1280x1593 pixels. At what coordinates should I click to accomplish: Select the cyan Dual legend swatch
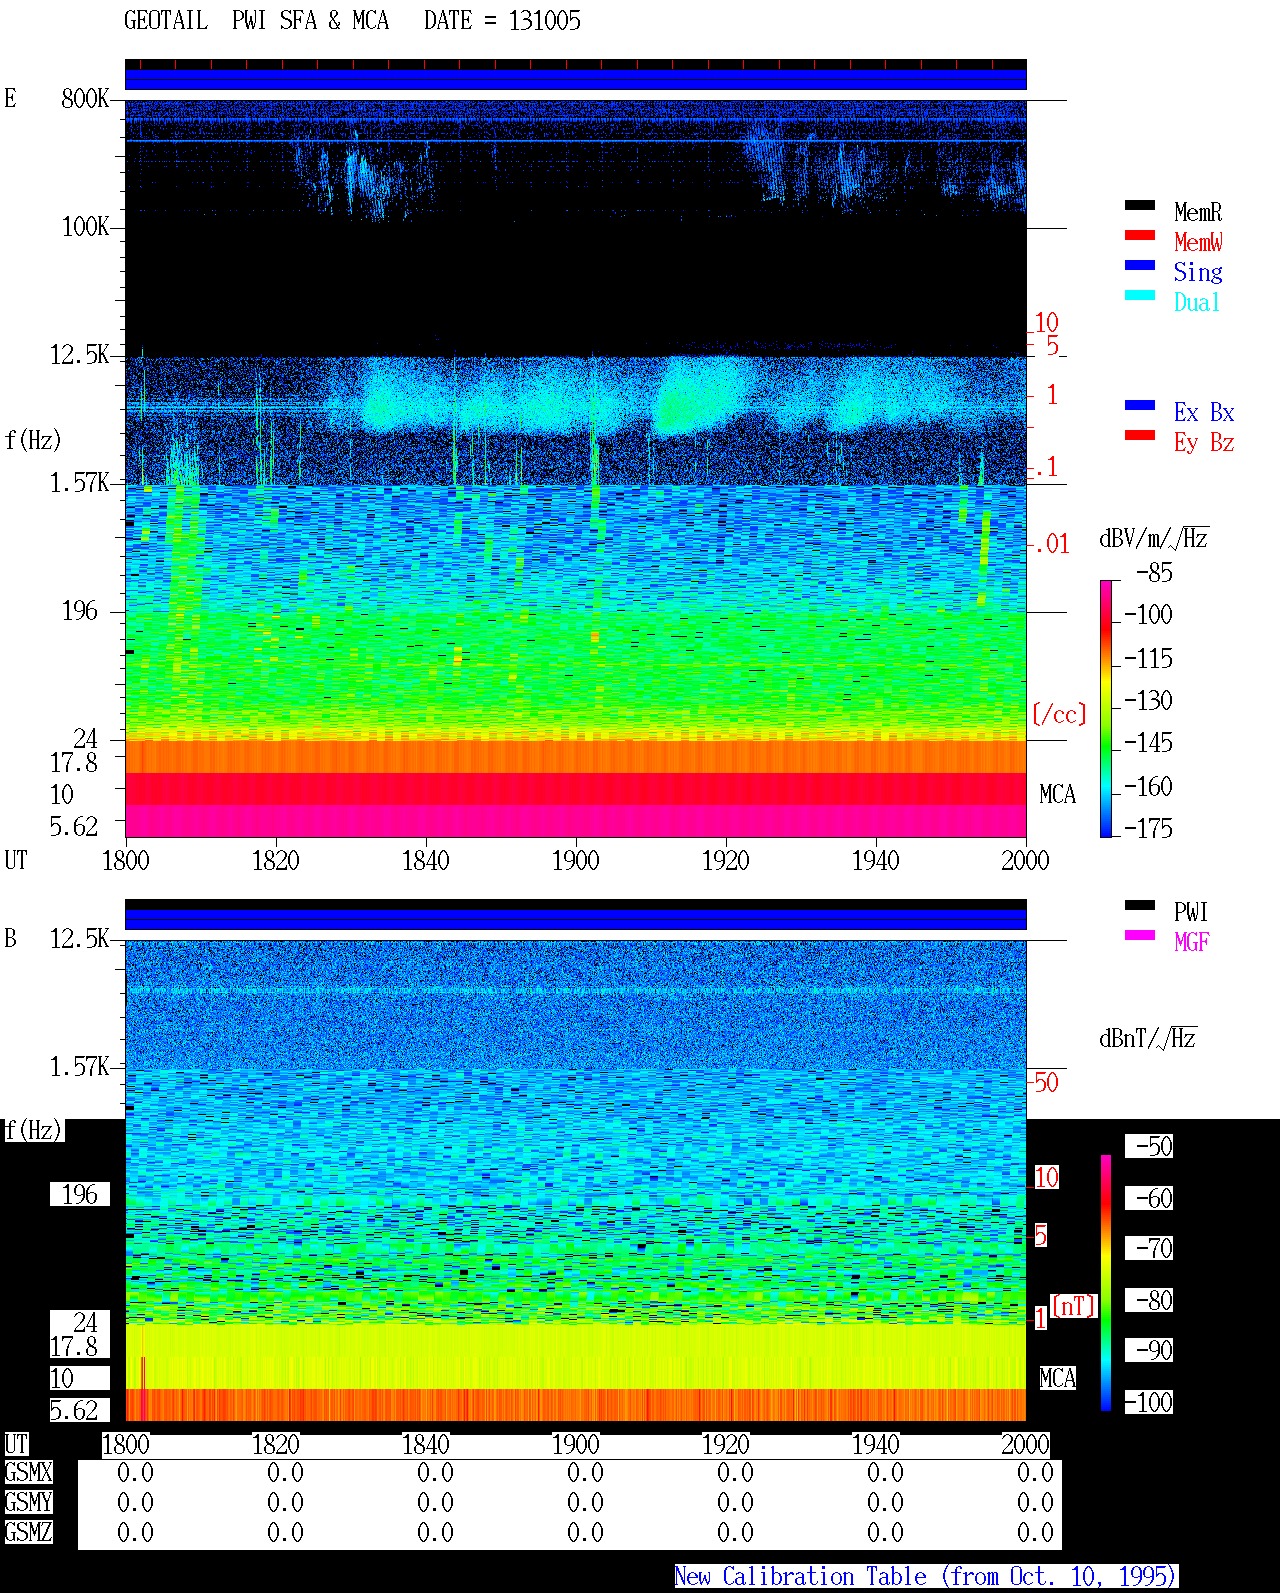(1140, 295)
